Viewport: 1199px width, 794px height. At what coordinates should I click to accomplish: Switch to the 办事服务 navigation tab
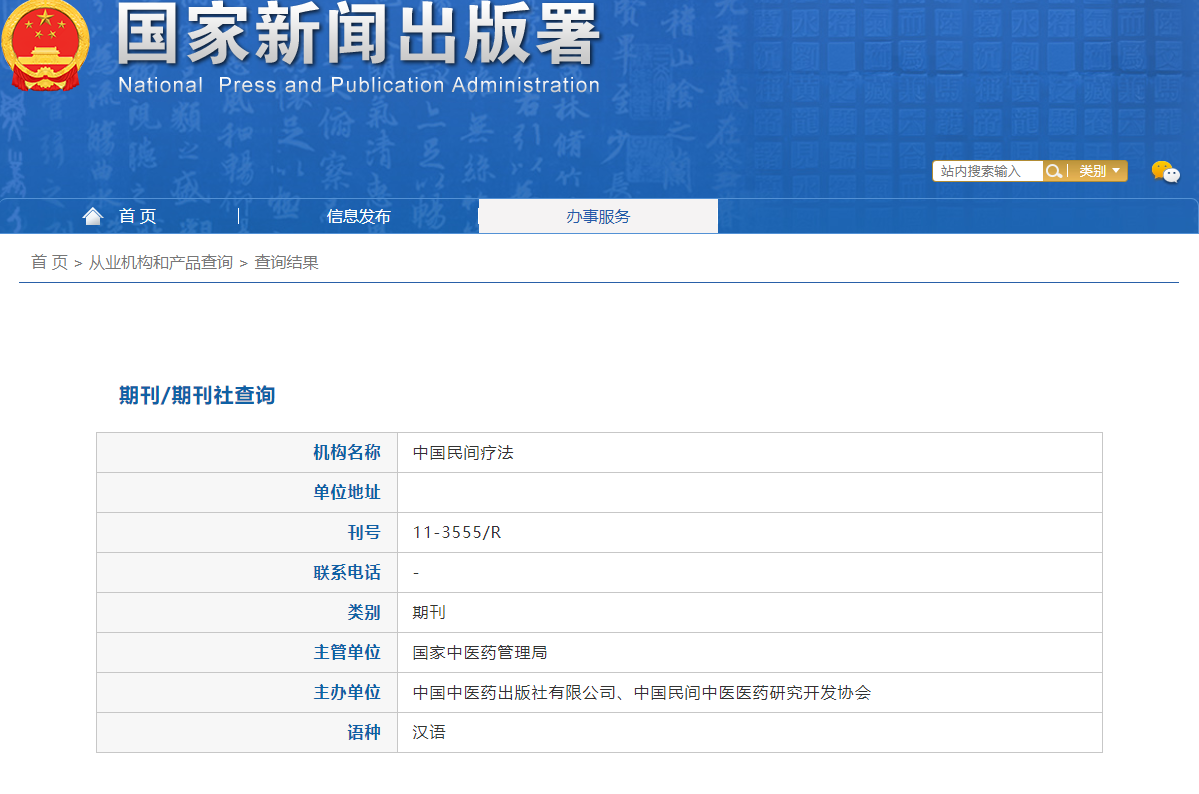(598, 216)
